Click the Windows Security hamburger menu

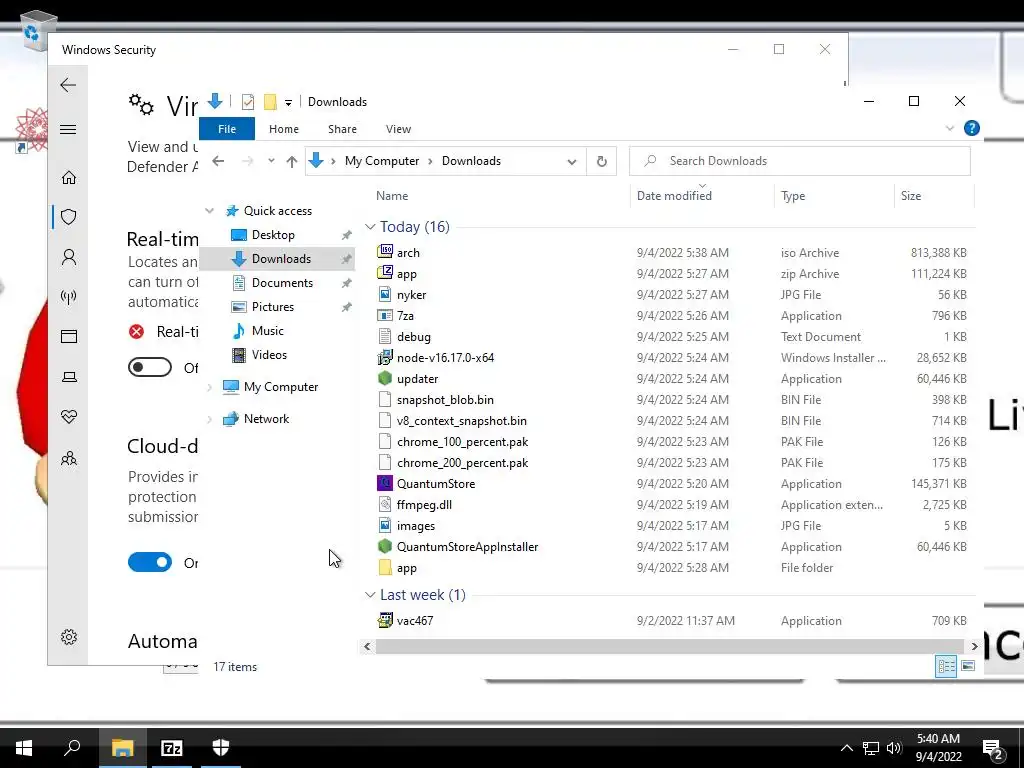click(x=68, y=129)
